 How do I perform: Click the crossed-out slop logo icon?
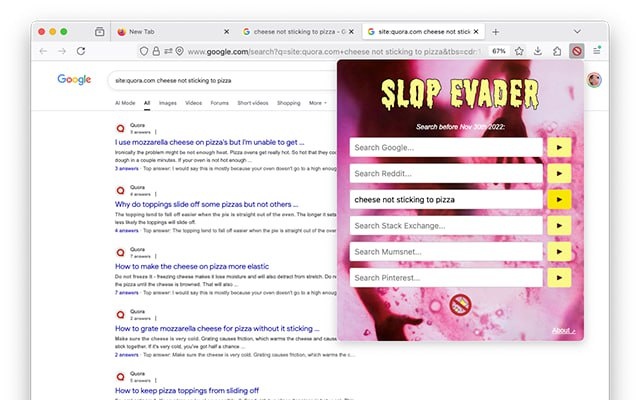click(460, 304)
